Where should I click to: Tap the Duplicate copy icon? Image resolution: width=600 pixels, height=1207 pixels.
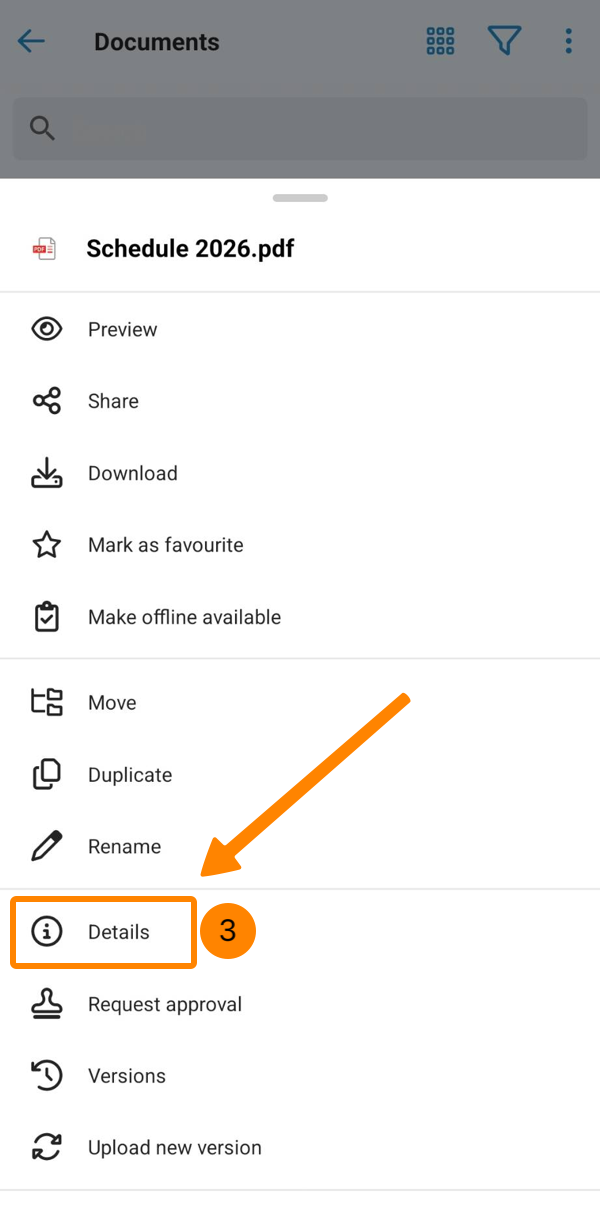47,775
